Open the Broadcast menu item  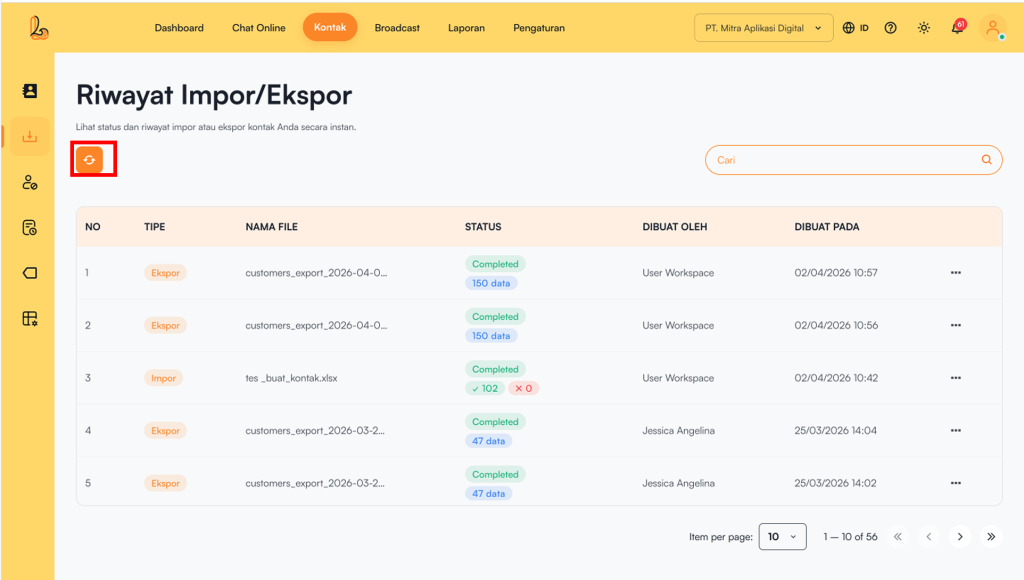(397, 28)
